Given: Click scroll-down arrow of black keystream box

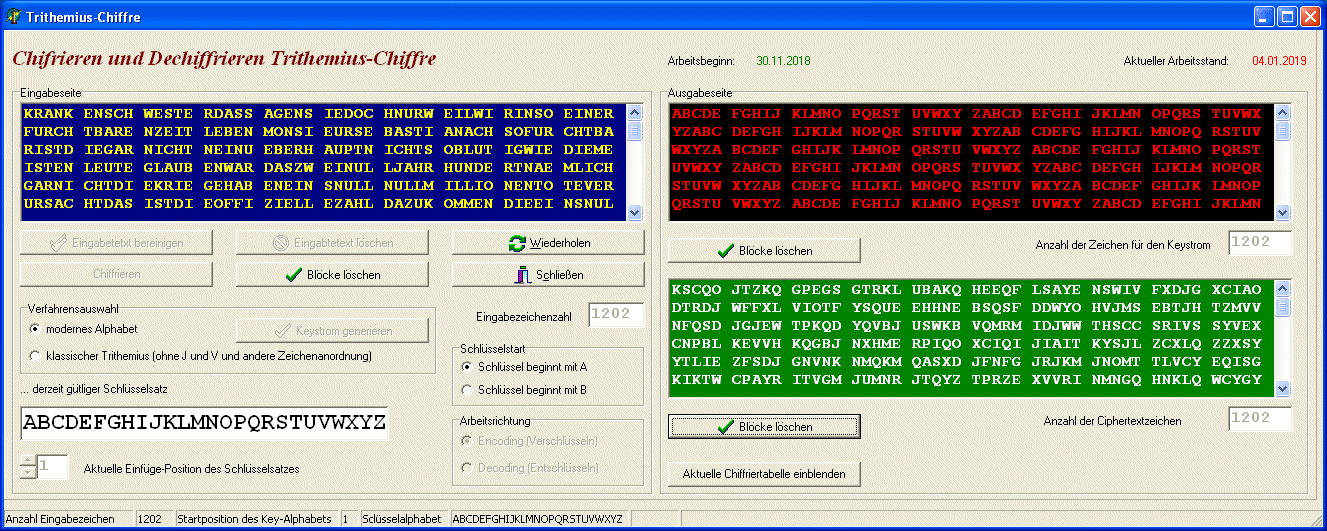Looking at the screenshot, I should click(1283, 212).
